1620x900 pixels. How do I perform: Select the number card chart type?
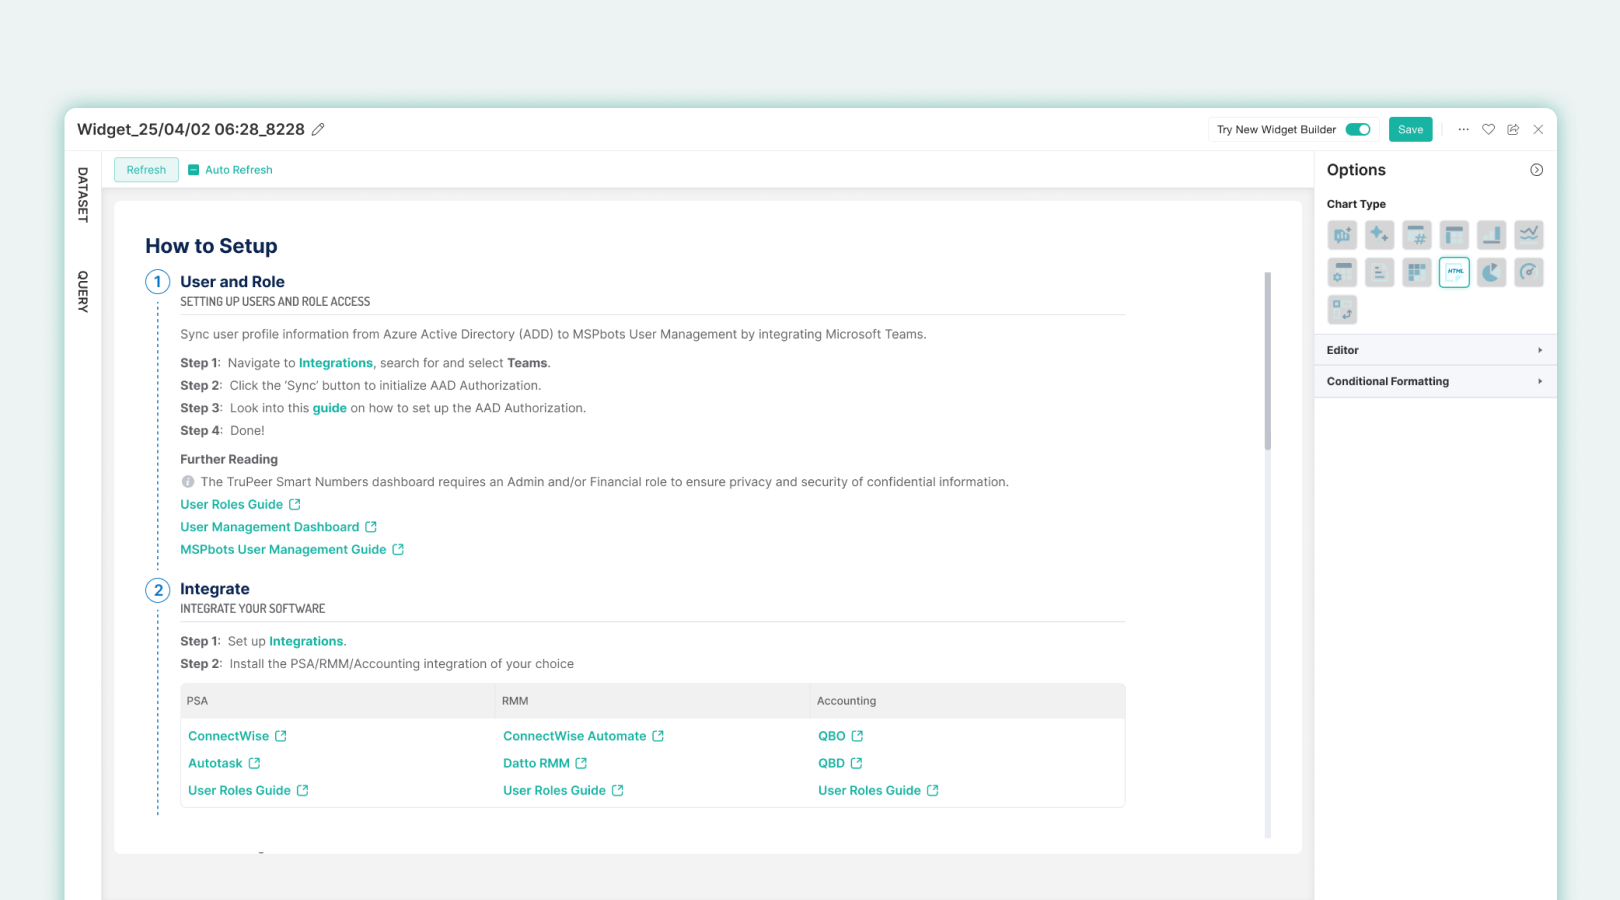(x=1417, y=235)
